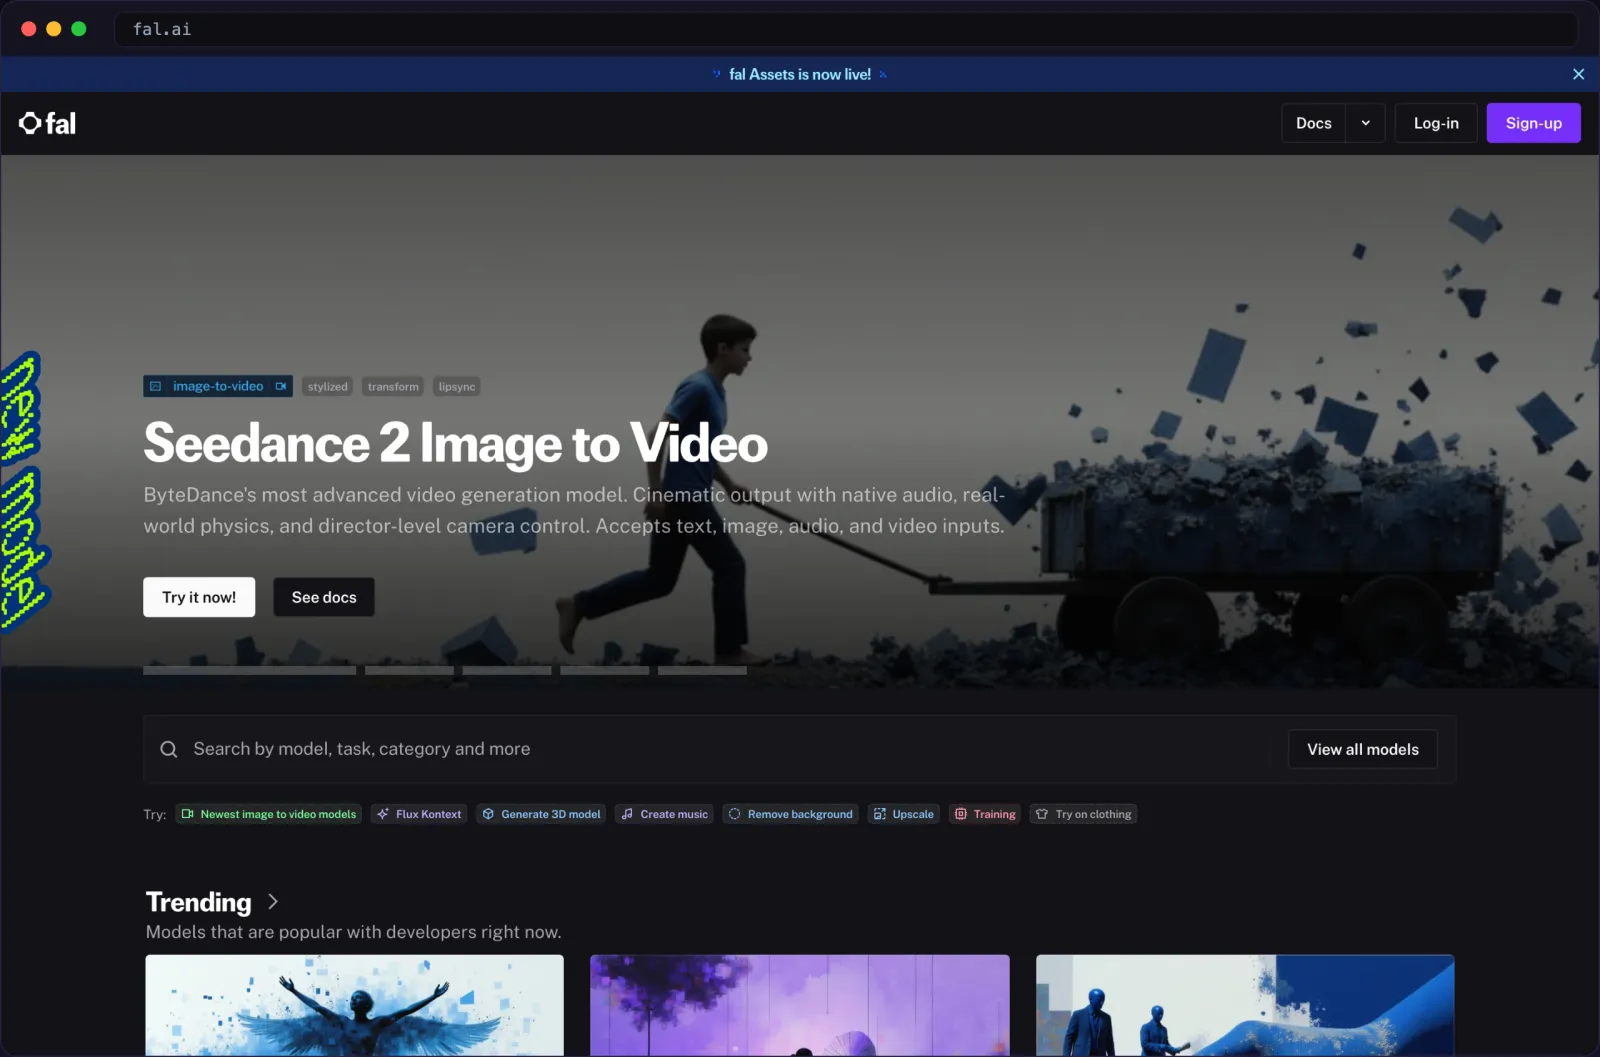Open the Docs page
Image resolution: width=1600 pixels, height=1057 pixels.
(1313, 123)
